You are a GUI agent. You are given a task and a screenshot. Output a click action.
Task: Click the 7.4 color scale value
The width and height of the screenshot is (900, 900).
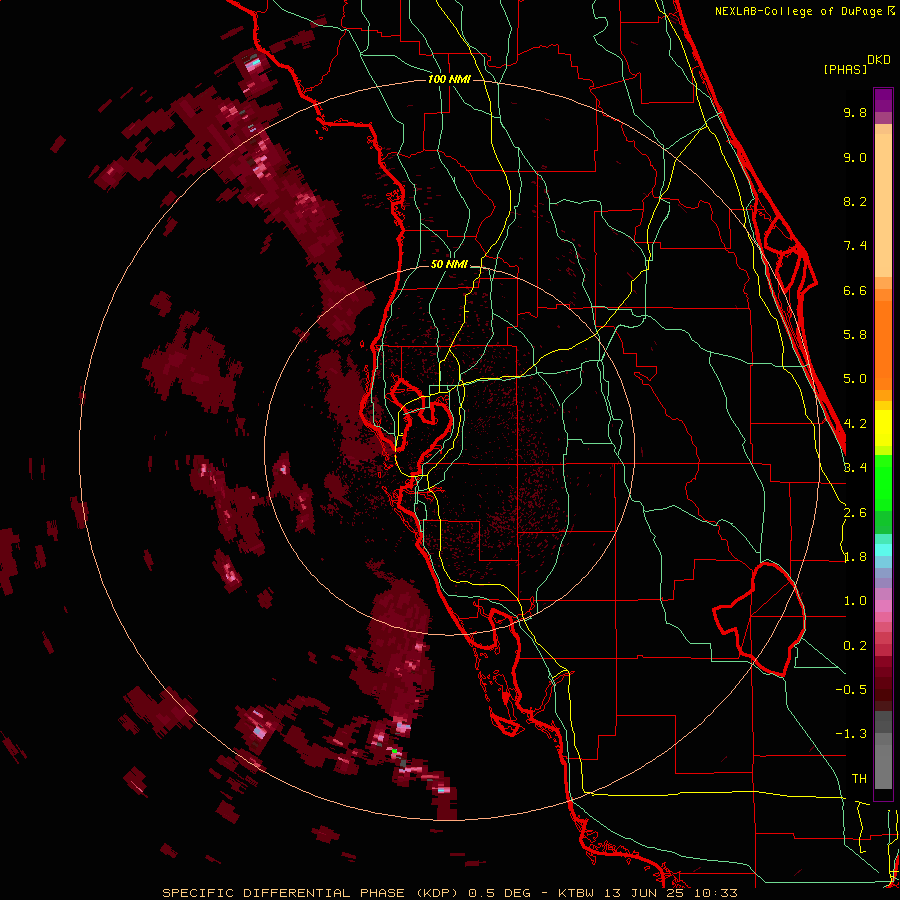tap(855, 246)
